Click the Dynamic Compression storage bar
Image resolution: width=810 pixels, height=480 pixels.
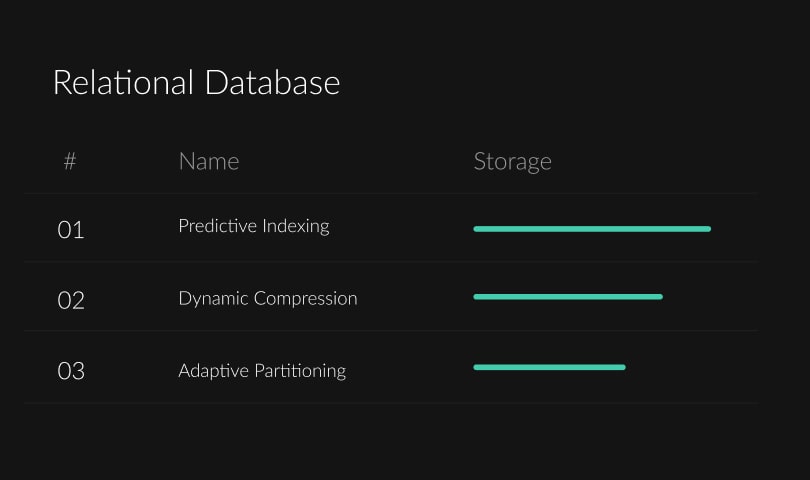[568, 297]
